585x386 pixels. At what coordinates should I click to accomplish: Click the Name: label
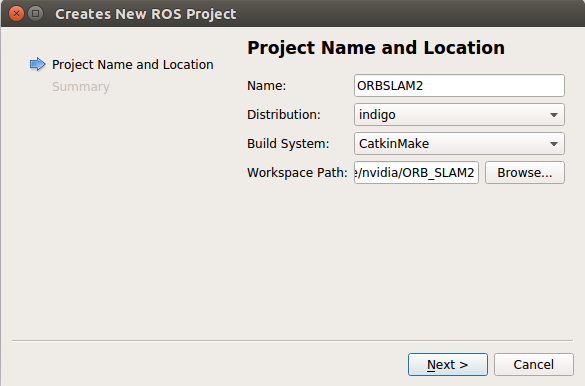pyautogui.click(x=266, y=86)
